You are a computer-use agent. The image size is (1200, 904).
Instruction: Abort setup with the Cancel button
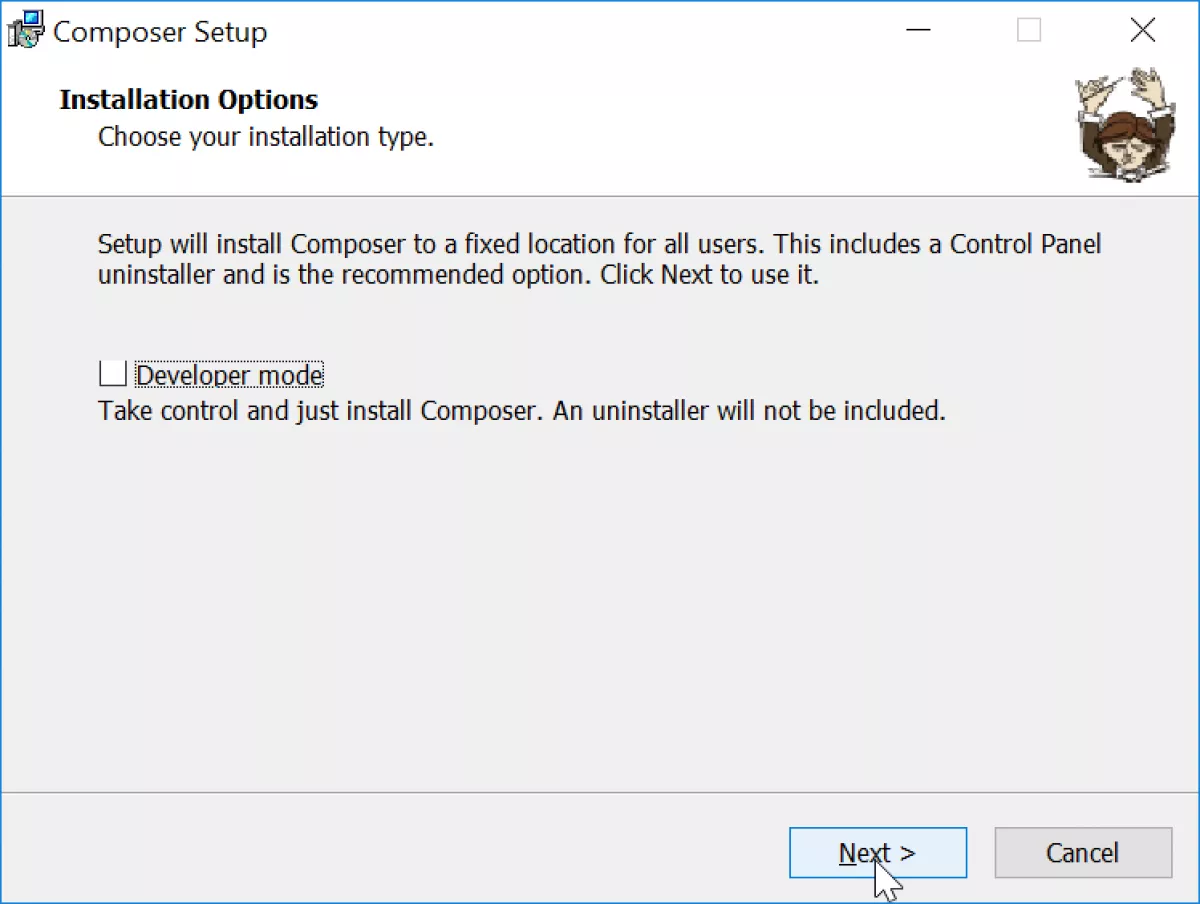coord(1082,852)
